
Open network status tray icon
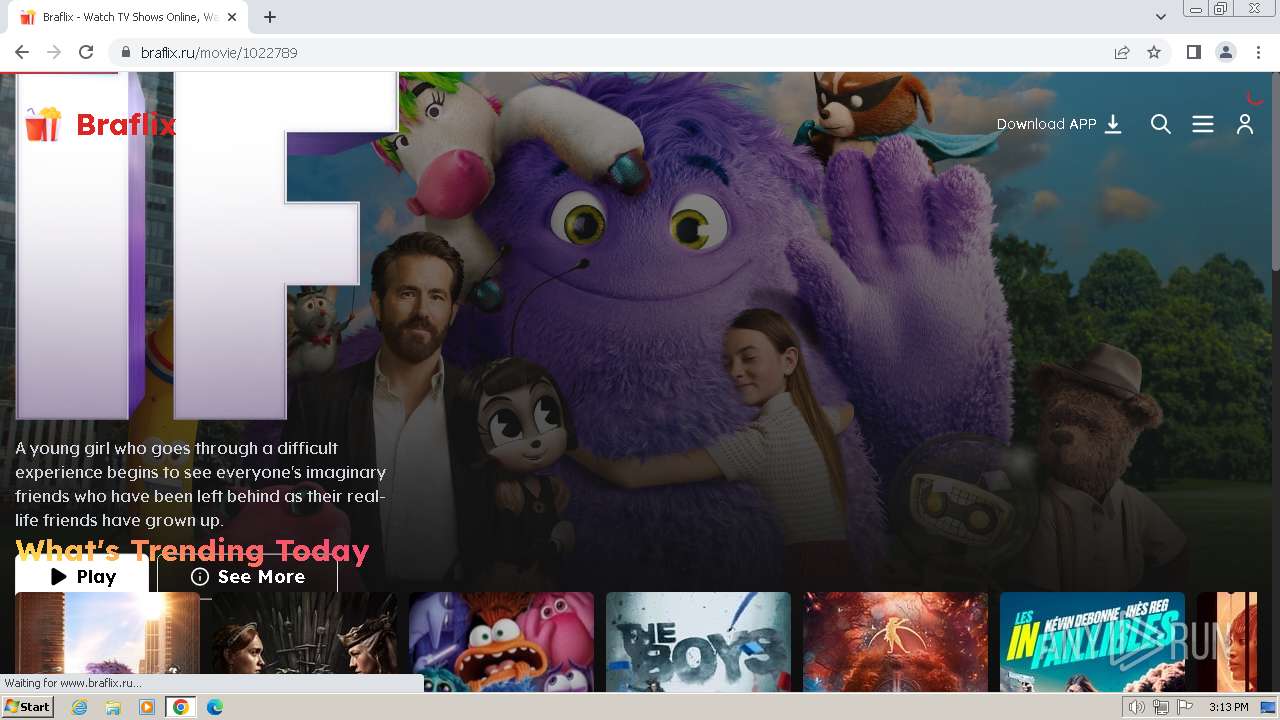coord(1161,707)
